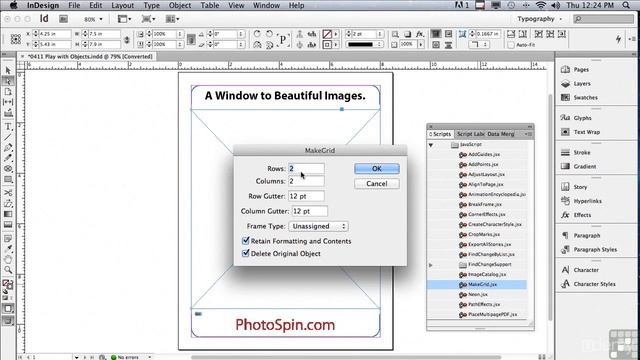This screenshot has width=640, height=360.
Task: Click the Columns input field
Action: point(306,181)
